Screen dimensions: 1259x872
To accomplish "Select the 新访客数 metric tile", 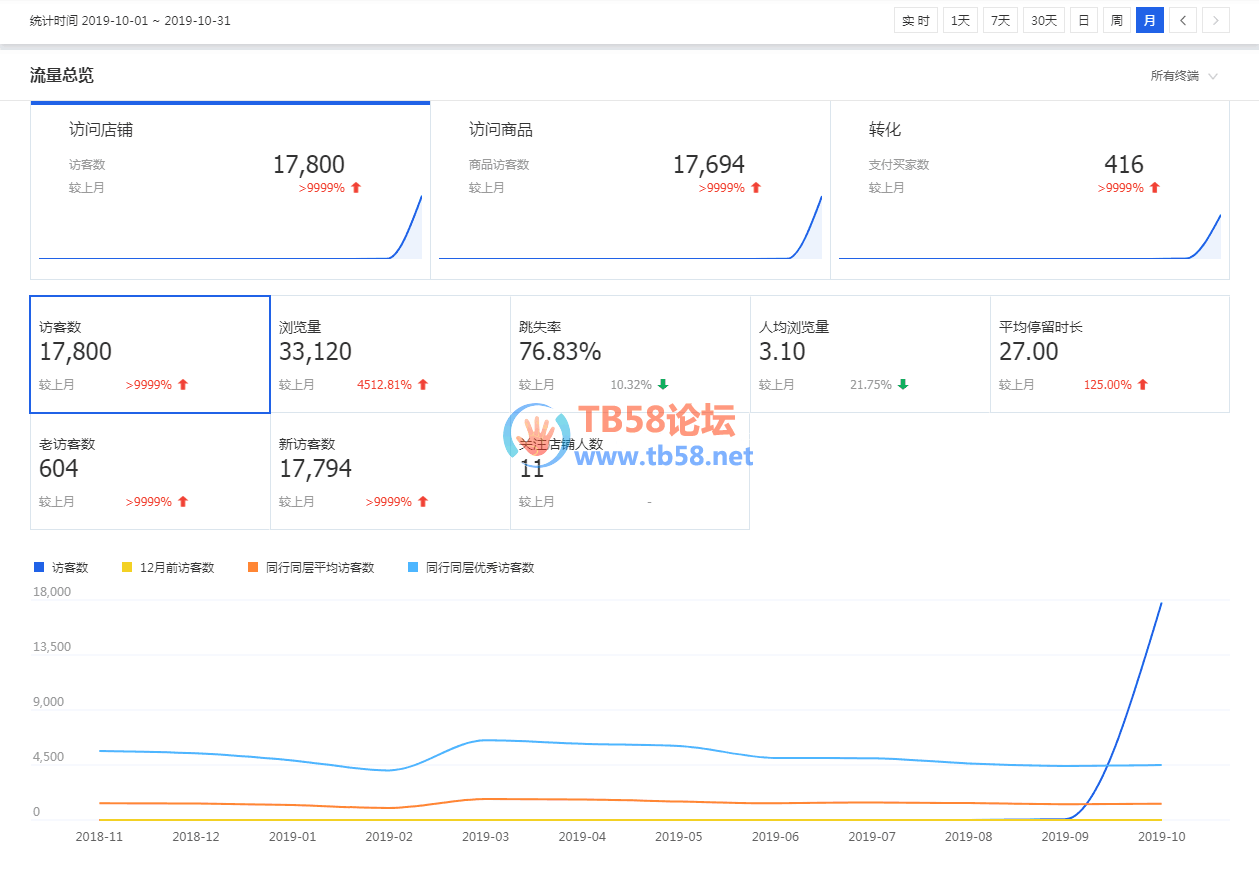I will [390, 471].
